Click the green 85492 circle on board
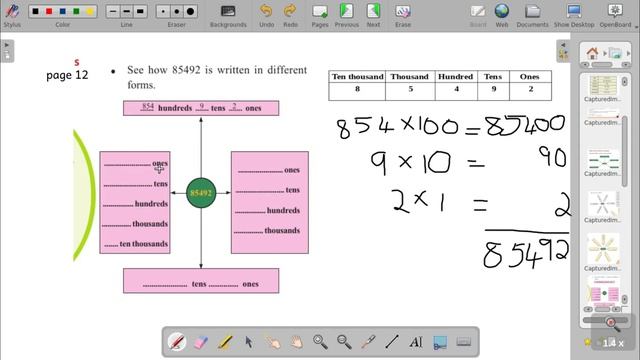The height and width of the screenshot is (360, 640). (x=201, y=193)
